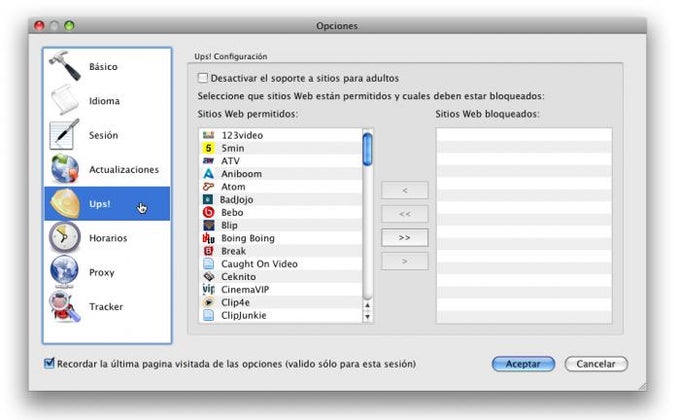The height and width of the screenshot is (420, 680).
Task: Switch to the Horarios section
Action: [x=107, y=237]
